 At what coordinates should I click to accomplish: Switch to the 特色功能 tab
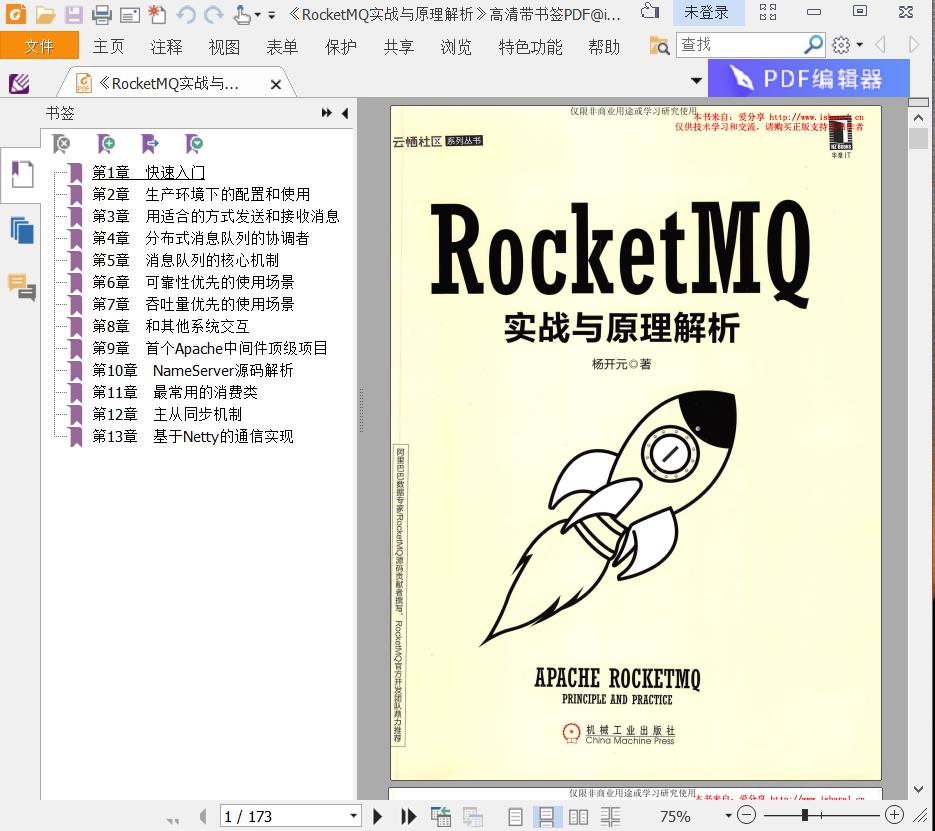[x=530, y=46]
